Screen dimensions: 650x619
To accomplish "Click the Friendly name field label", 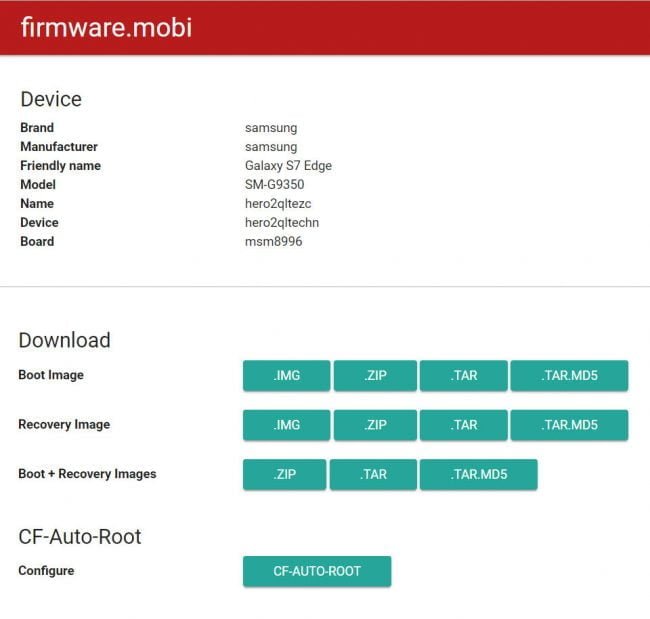I will coord(61,165).
